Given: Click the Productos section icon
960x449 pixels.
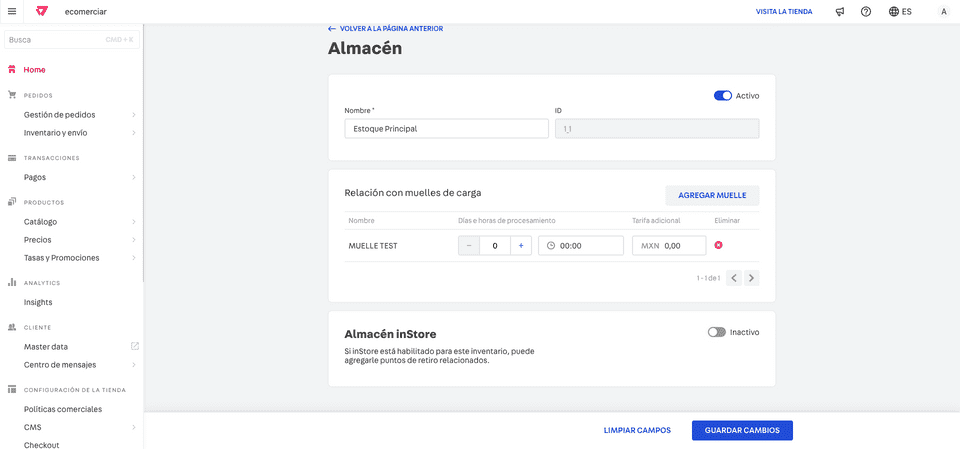Looking at the screenshot, I should [12, 202].
